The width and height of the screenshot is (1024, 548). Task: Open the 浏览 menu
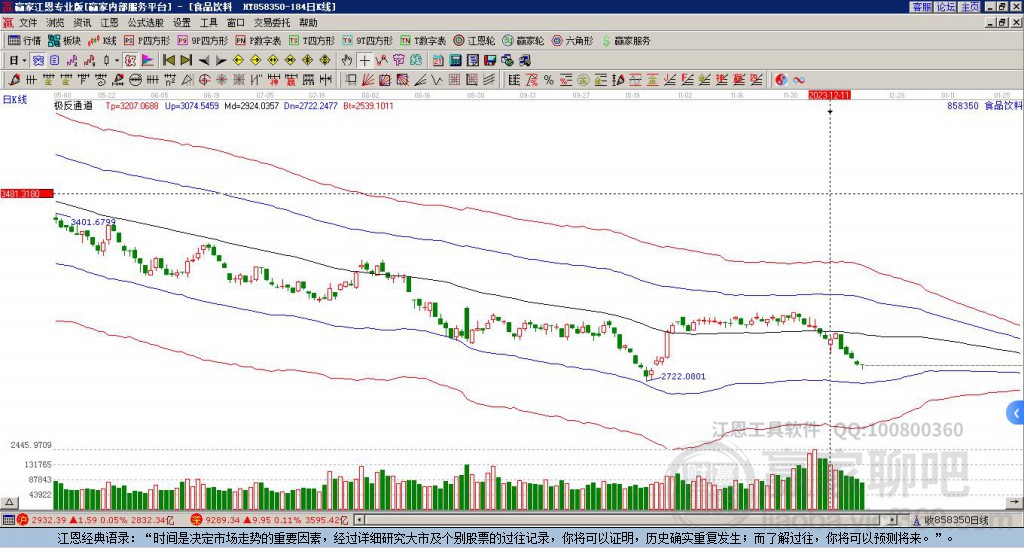[x=55, y=23]
